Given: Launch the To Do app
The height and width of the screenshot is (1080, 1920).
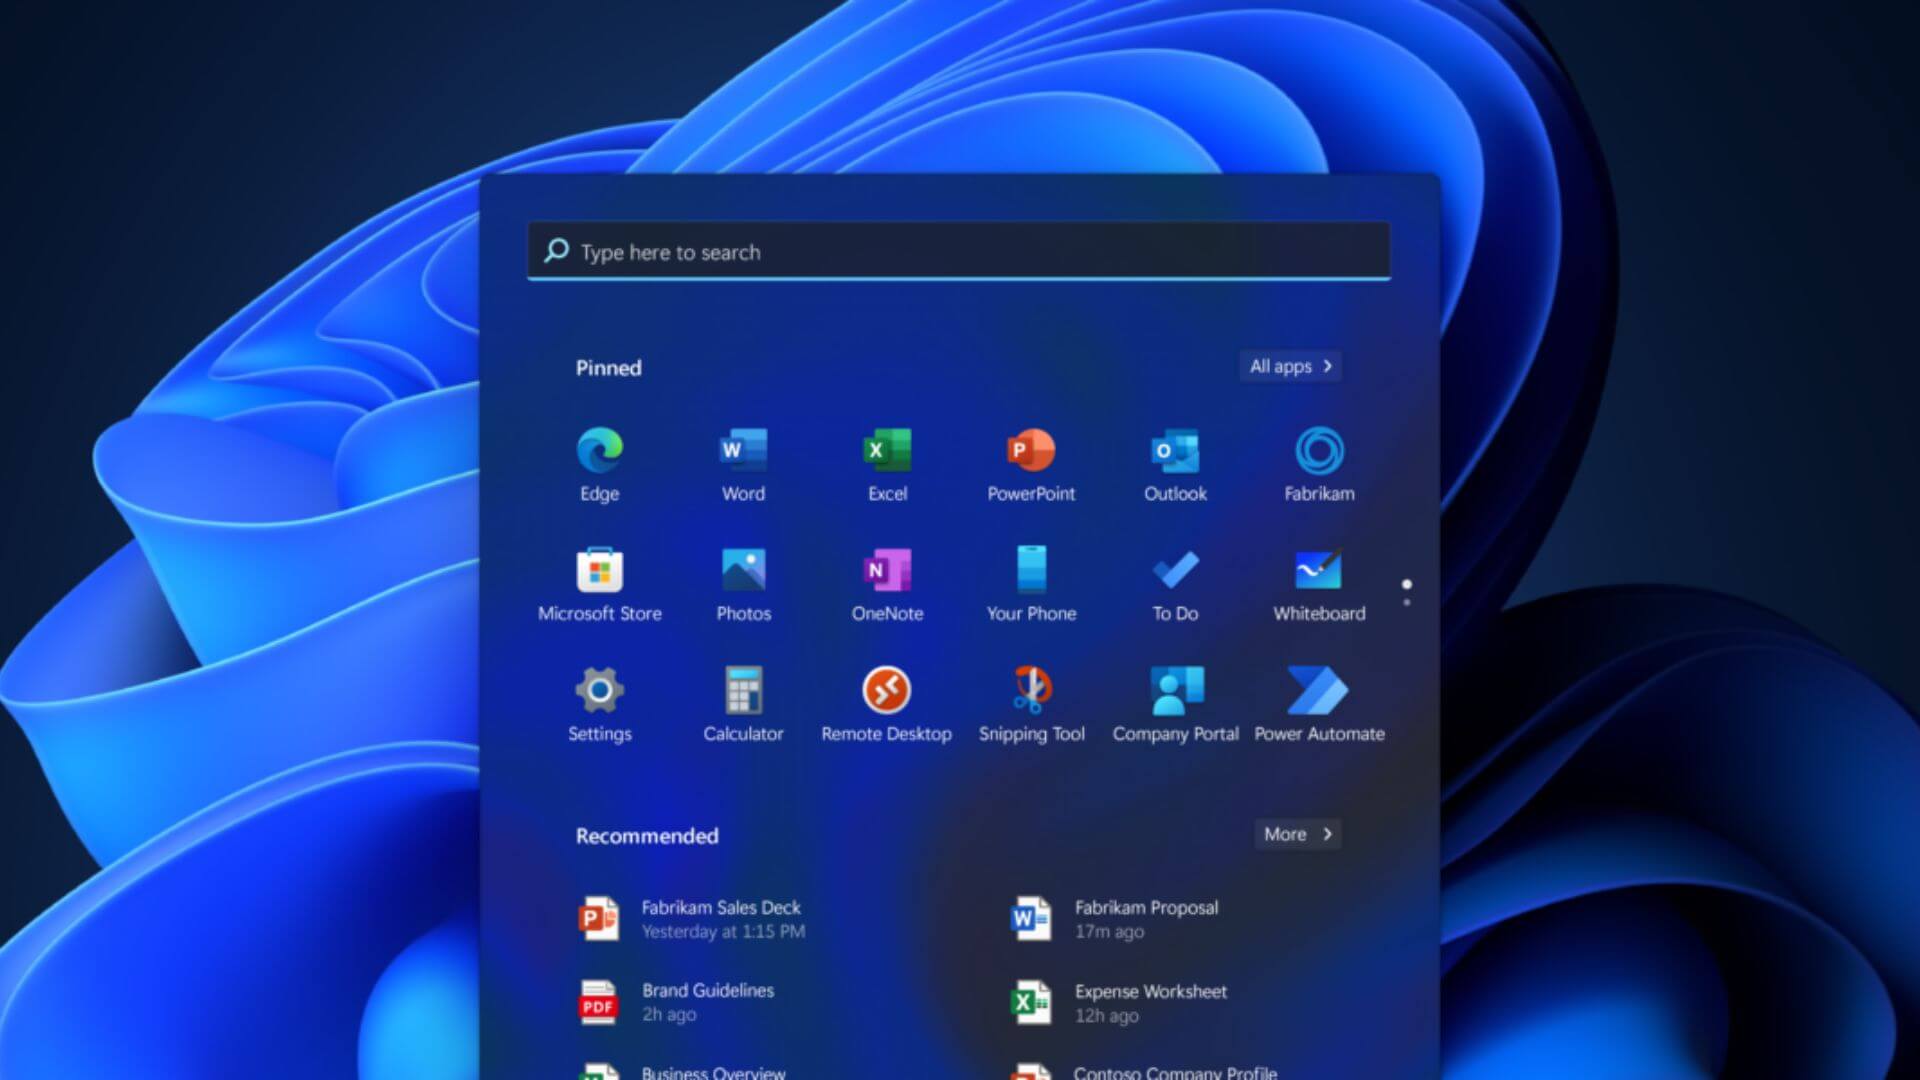Looking at the screenshot, I should [1175, 571].
